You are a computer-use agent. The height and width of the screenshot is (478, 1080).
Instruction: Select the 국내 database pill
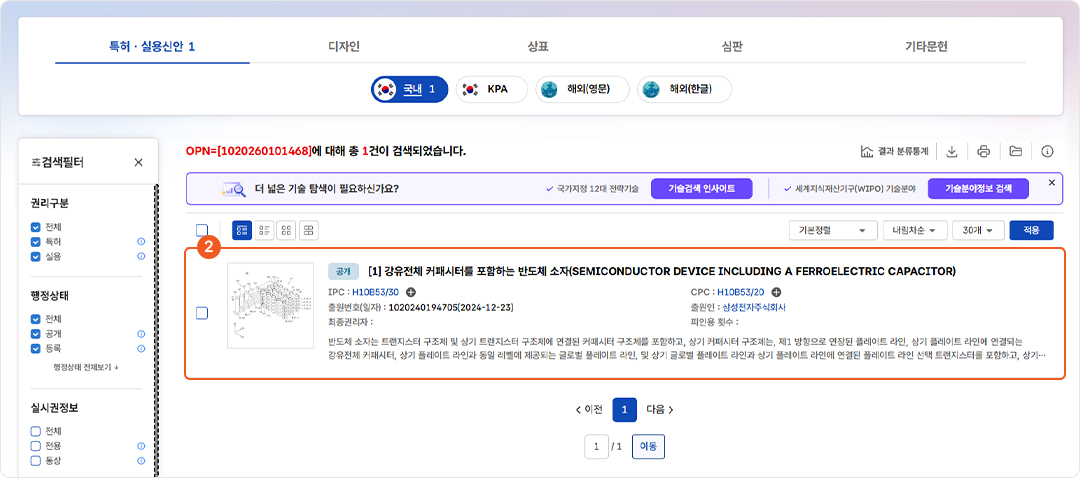pyautogui.click(x=410, y=90)
